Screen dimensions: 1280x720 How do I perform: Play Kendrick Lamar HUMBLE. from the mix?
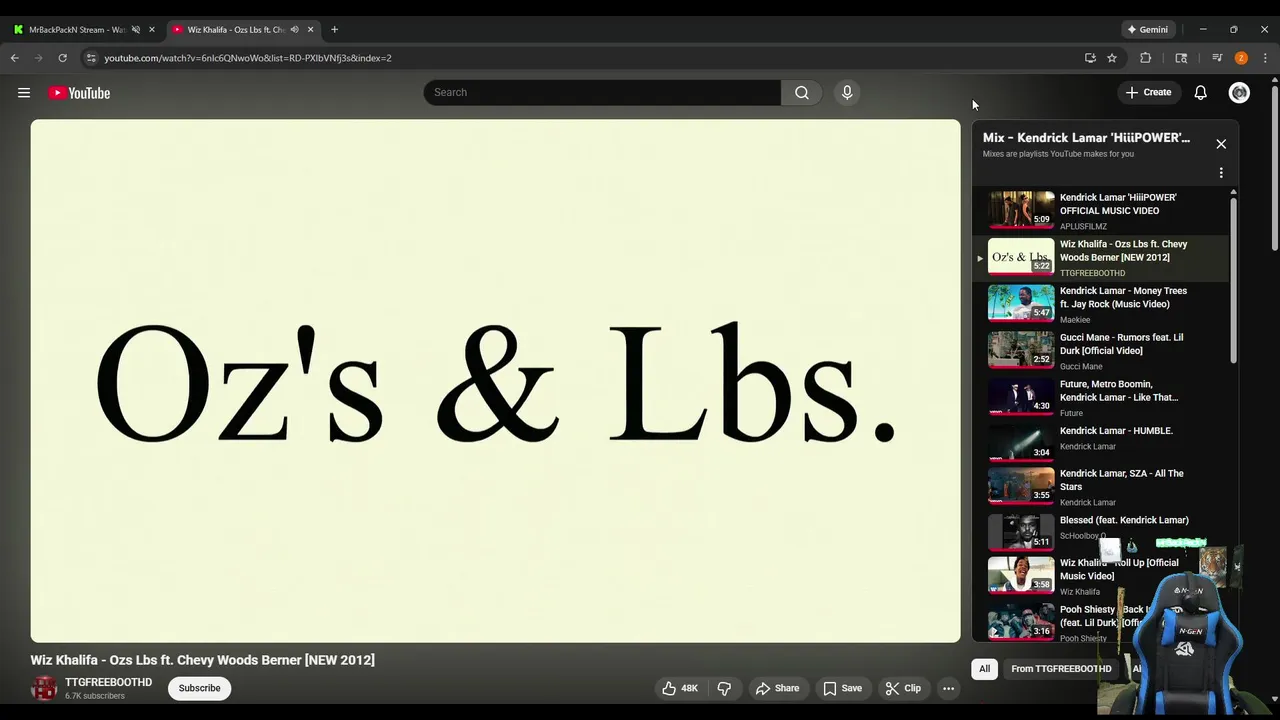click(1102, 443)
